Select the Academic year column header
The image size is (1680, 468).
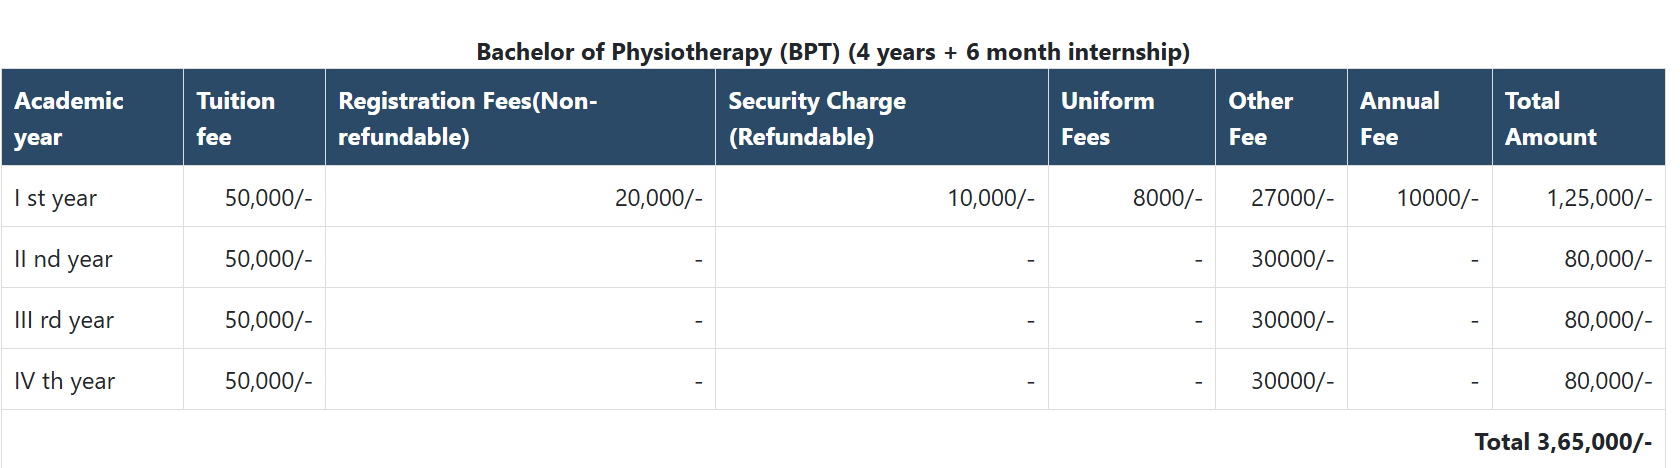[x=69, y=118]
